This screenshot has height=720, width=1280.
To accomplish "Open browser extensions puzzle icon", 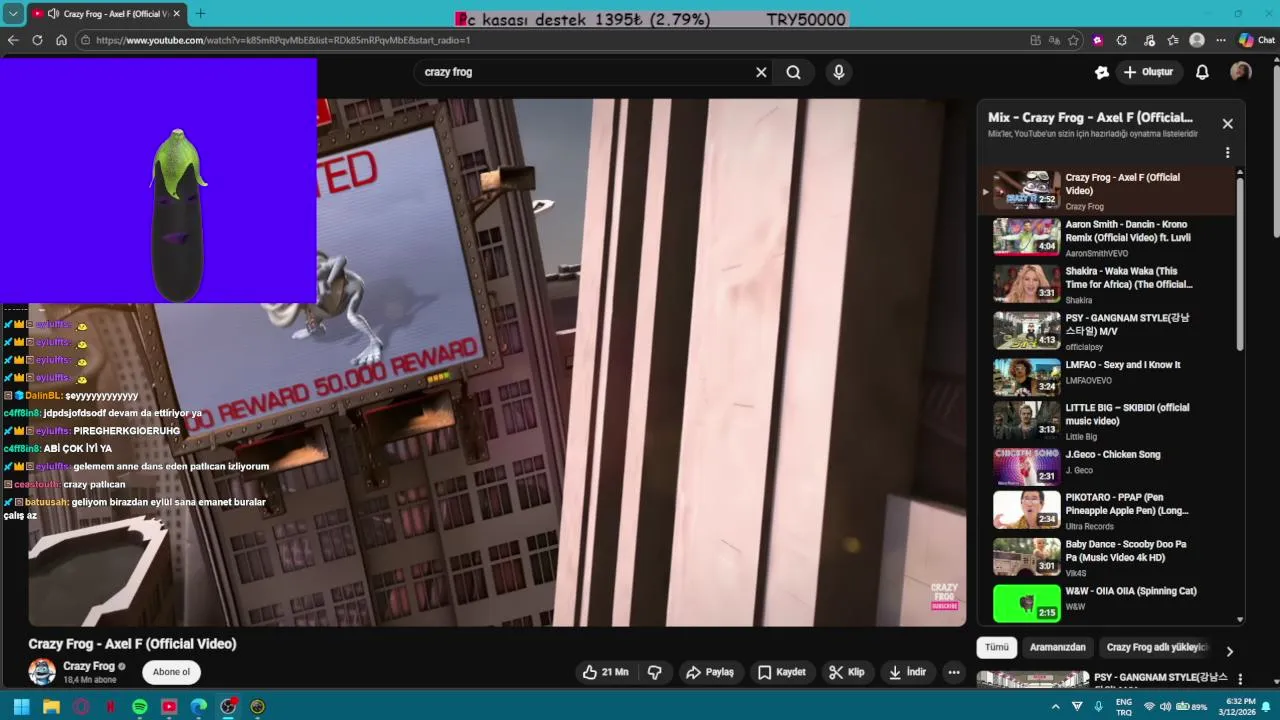I will tap(1121, 40).
